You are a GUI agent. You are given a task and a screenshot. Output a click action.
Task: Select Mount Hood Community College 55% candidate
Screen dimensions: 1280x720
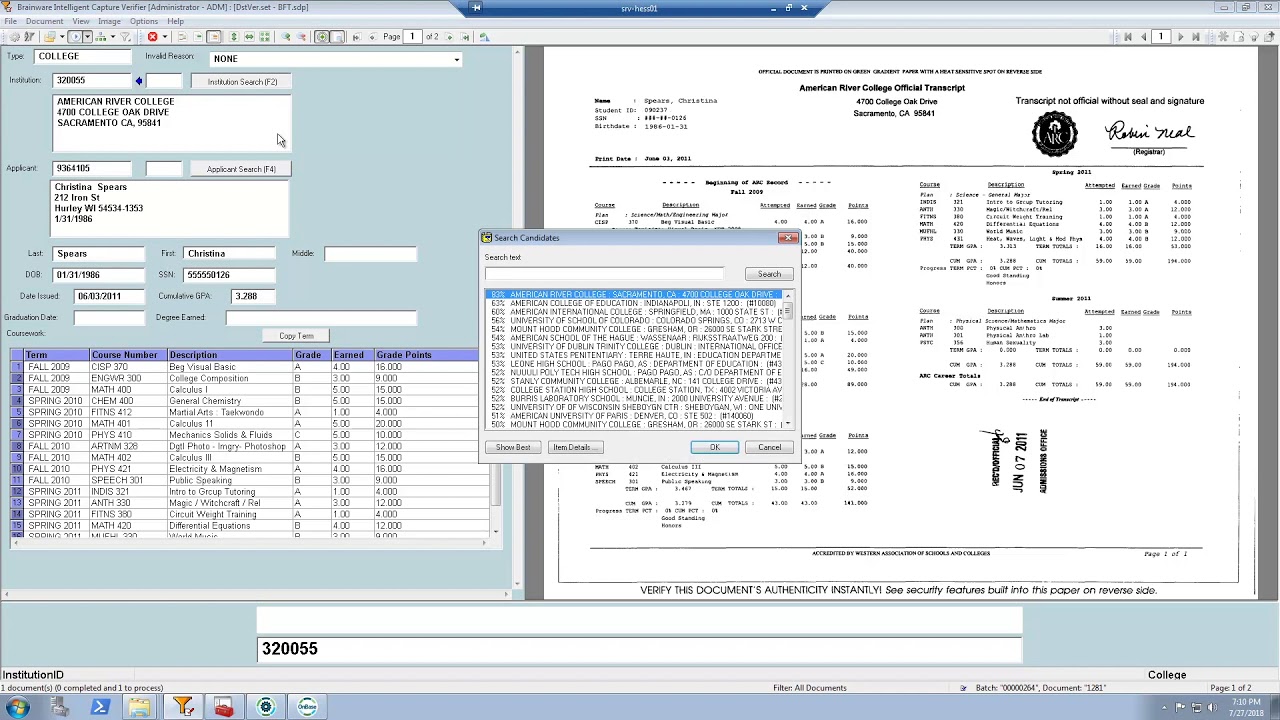(635, 329)
